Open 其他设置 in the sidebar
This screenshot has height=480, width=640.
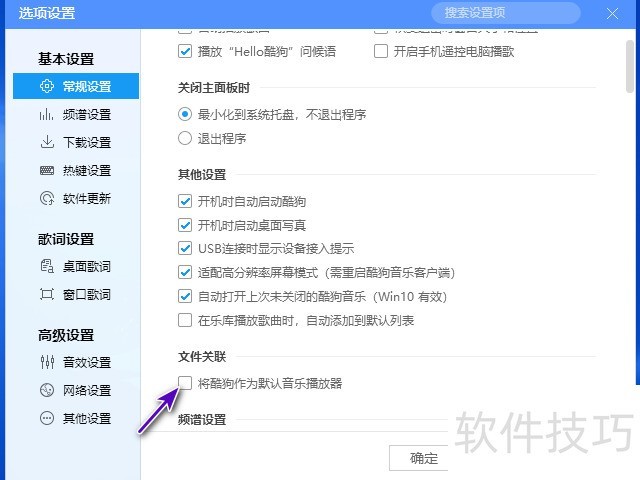(x=86, y=419)
